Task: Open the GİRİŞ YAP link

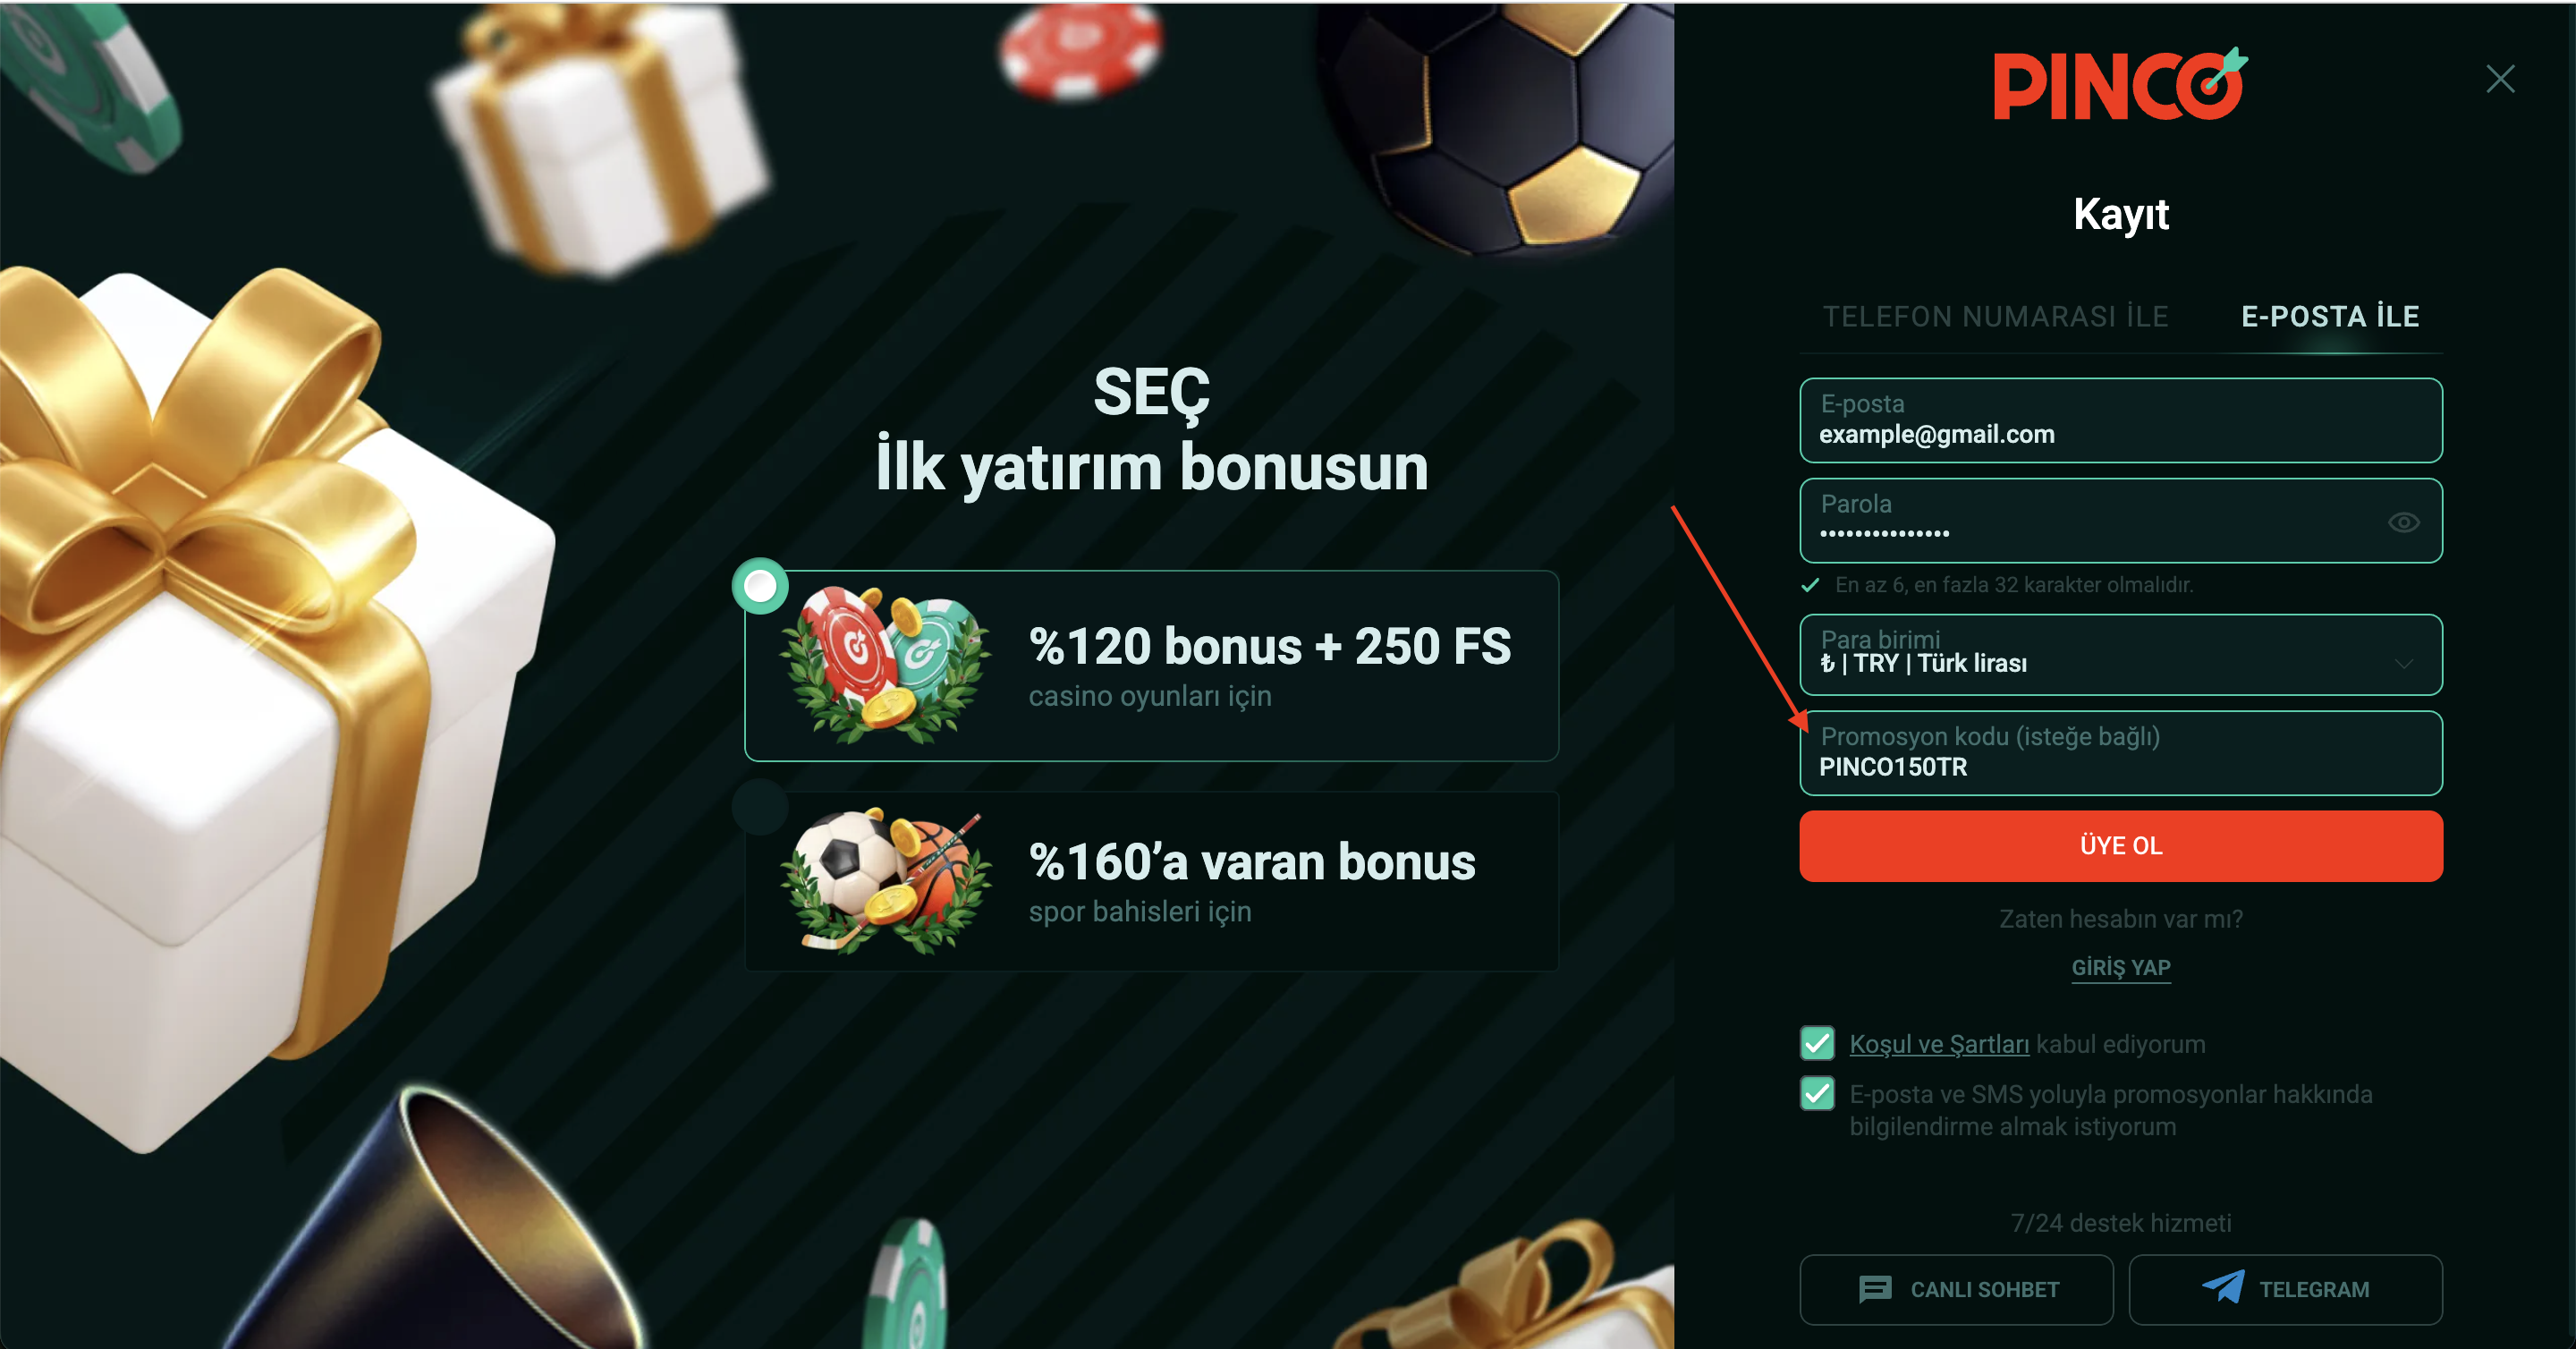Action: (x=2120, y=967)
